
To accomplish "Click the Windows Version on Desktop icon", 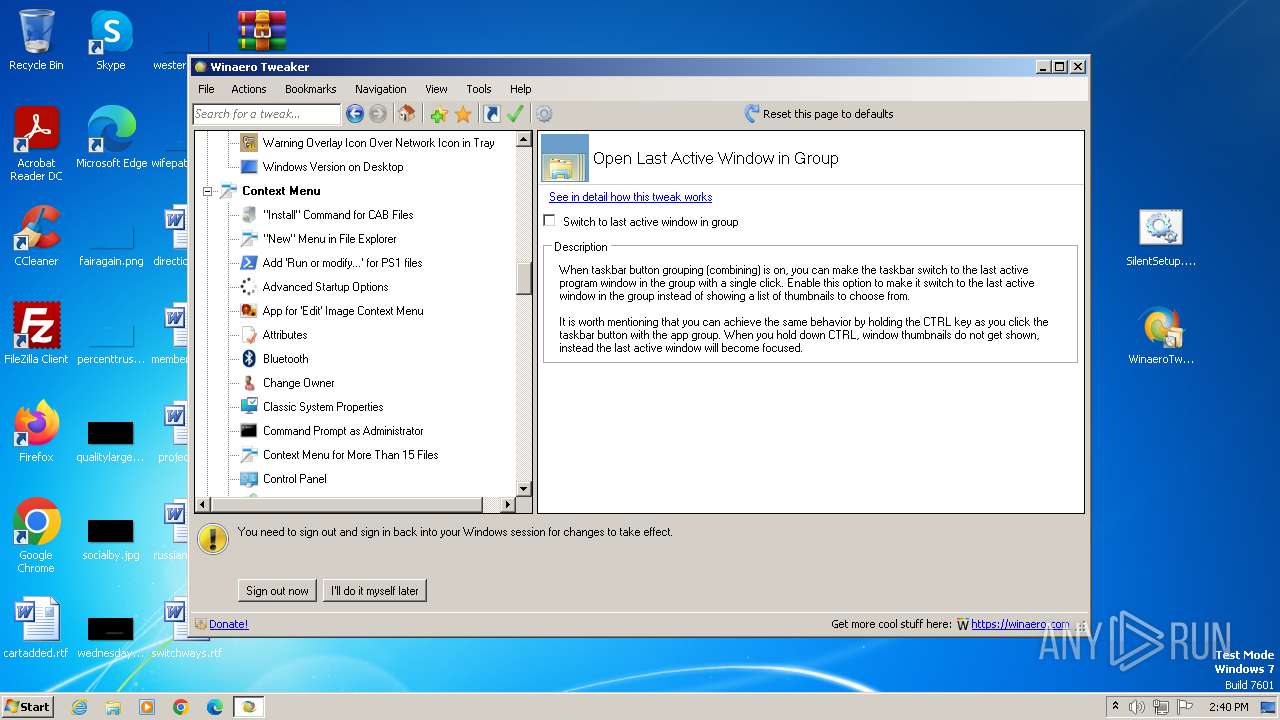I will 249,167.
